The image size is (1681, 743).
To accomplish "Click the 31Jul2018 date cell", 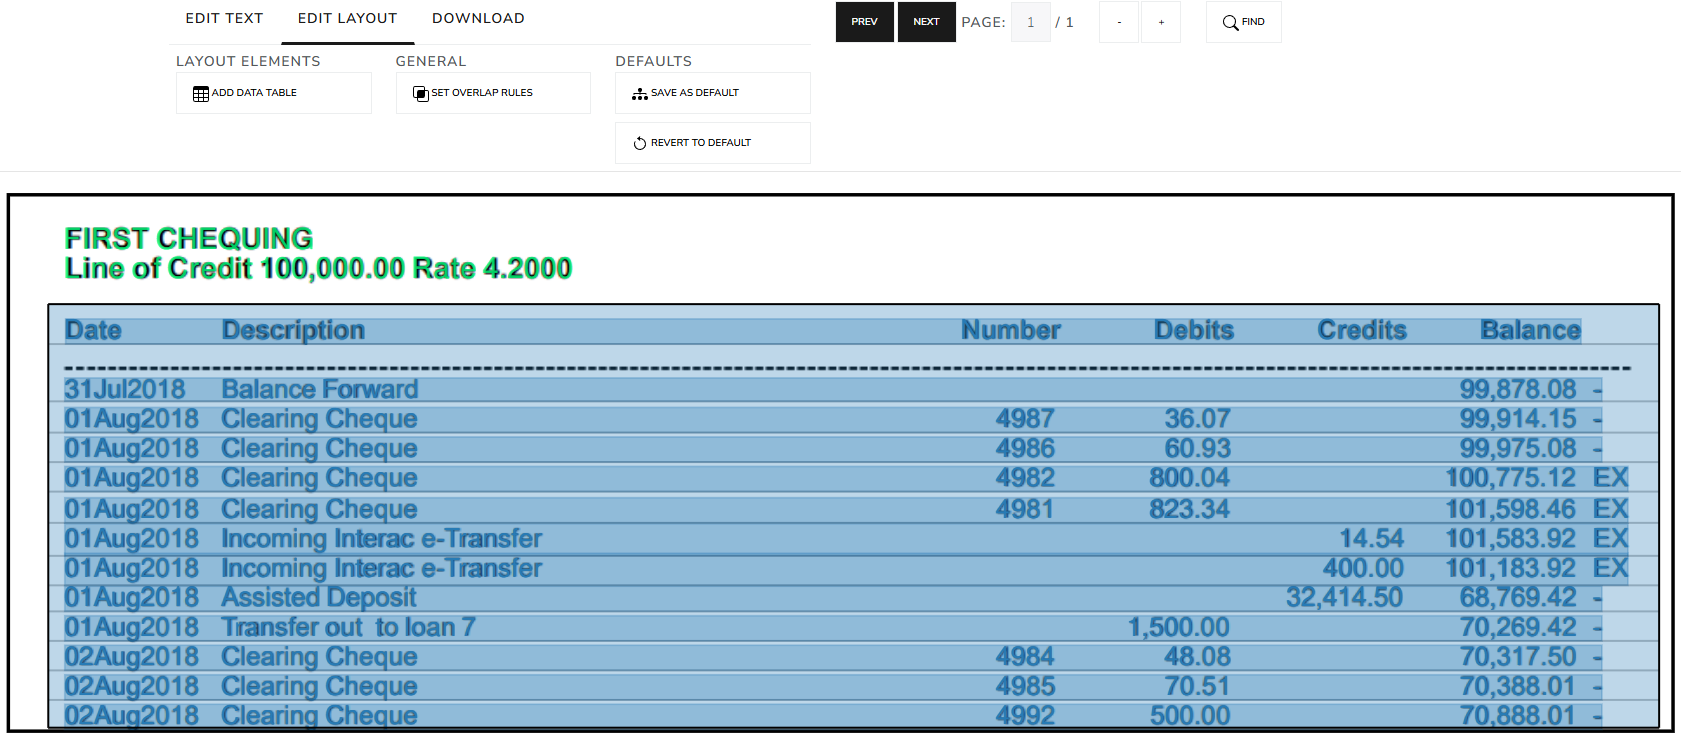I will [125, 389].
